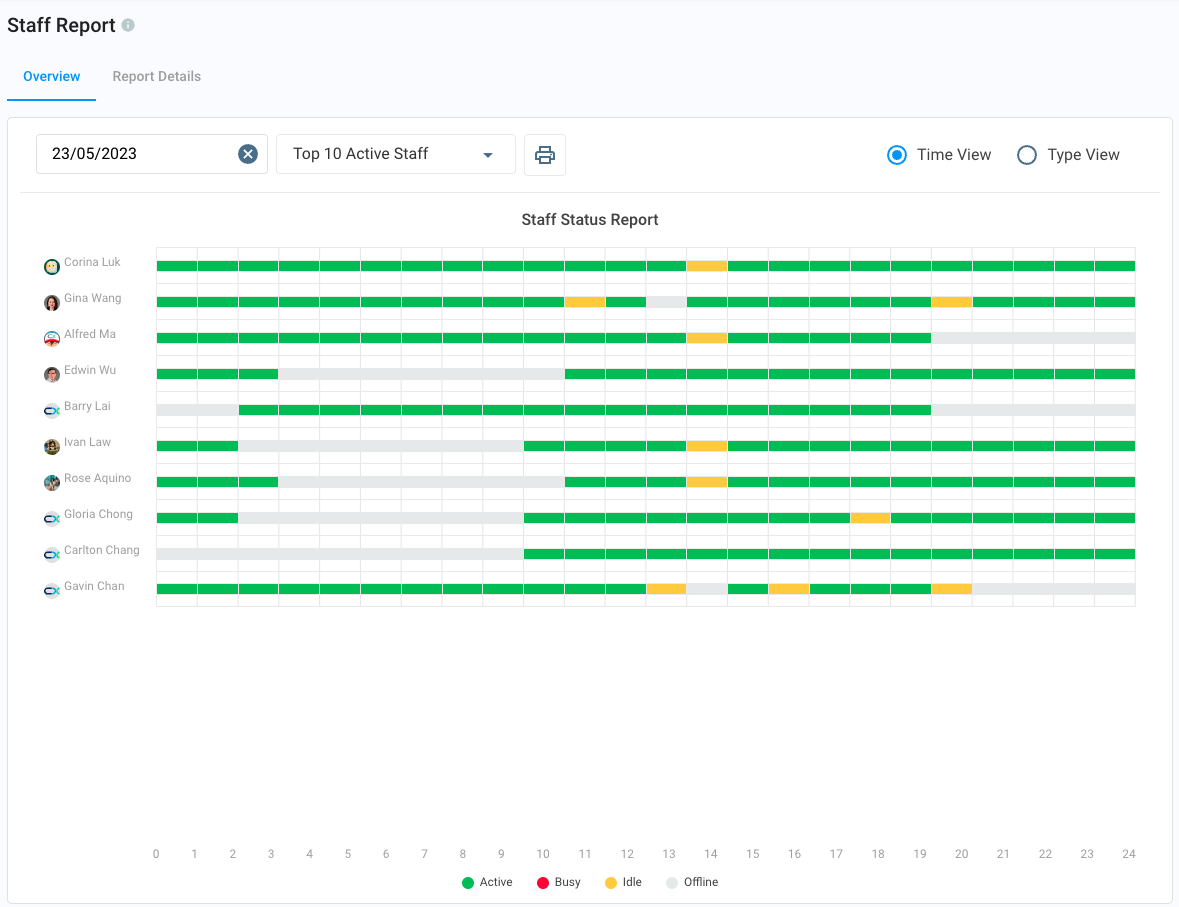Click Alfred Ma's avatar
The height and width of the screenshot is (907, 1179).
[x=52, y=338]
